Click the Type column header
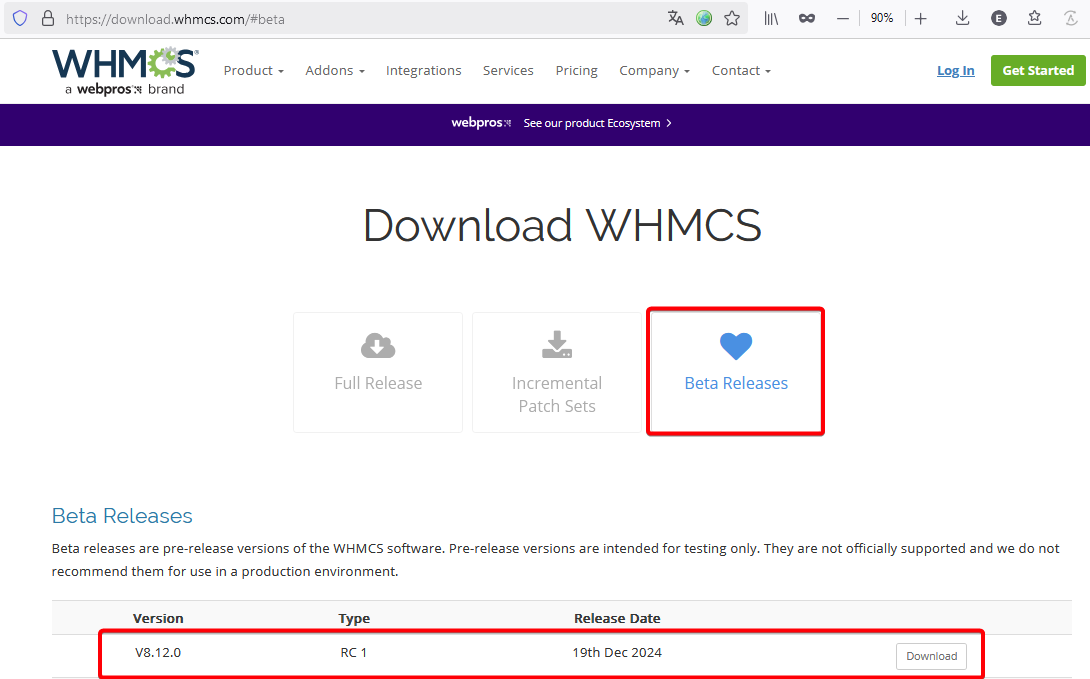The width and height of the screenshot is (1090, 679). click(x=354, y=619)
